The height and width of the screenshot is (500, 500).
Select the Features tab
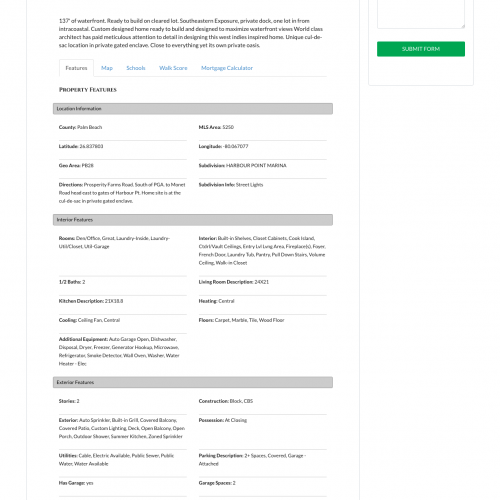(x=76, y=68)
